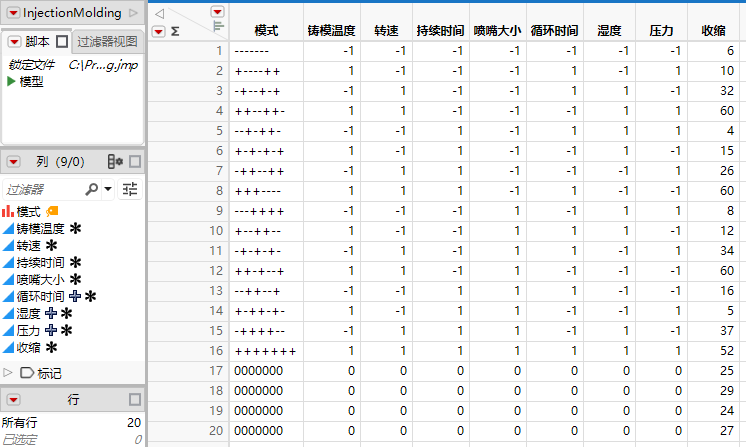Click the 模式 cell '+++++++' in row 16
The image size is (746, 447).
265,351
